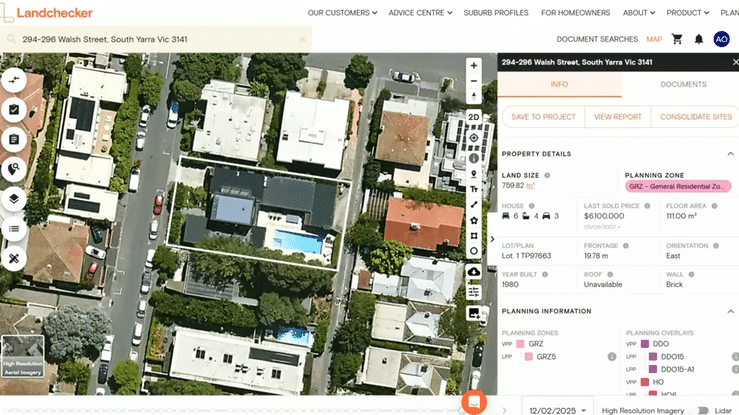739x415 pixels.
Task: Collapse the Planning Information section
Action: pos(730,311)
